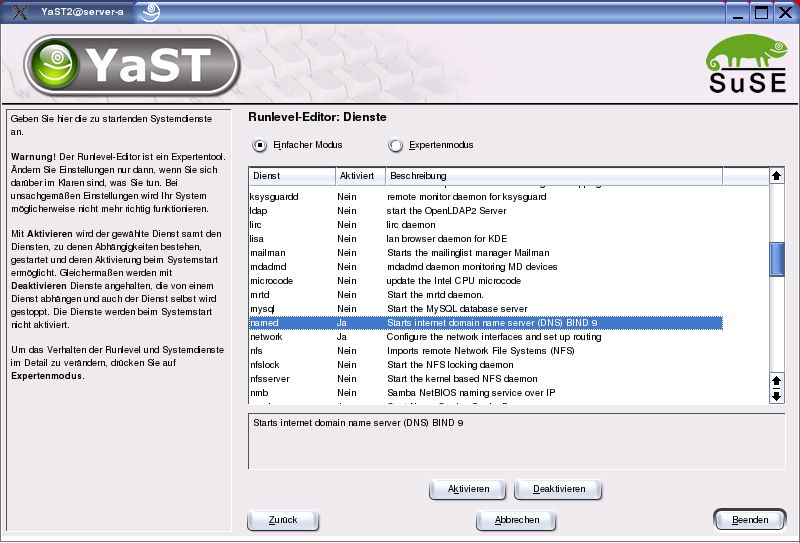Select the mrtd service row
The width and height of the screenshot is (800, 543).
click(486, 295)
